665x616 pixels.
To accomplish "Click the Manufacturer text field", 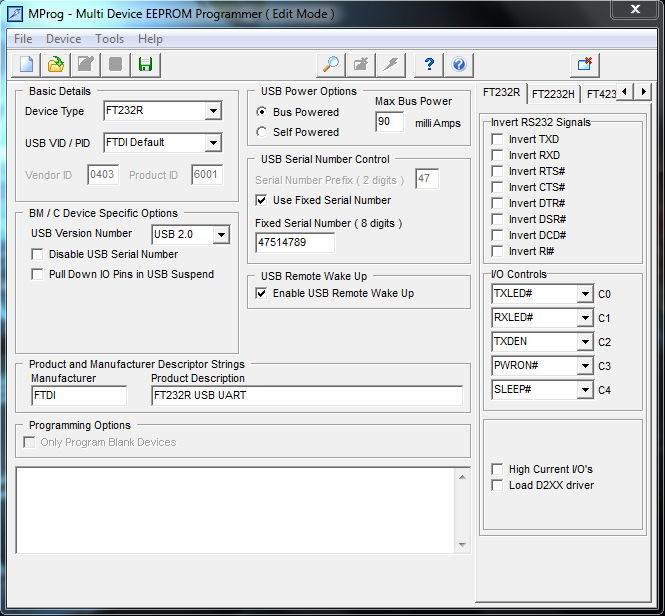I will (79, 395).
